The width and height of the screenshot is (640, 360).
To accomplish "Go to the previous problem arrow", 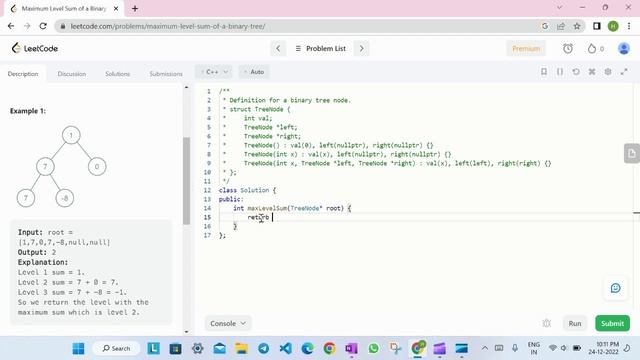I will pyautogui.click(x=278, y=49).
